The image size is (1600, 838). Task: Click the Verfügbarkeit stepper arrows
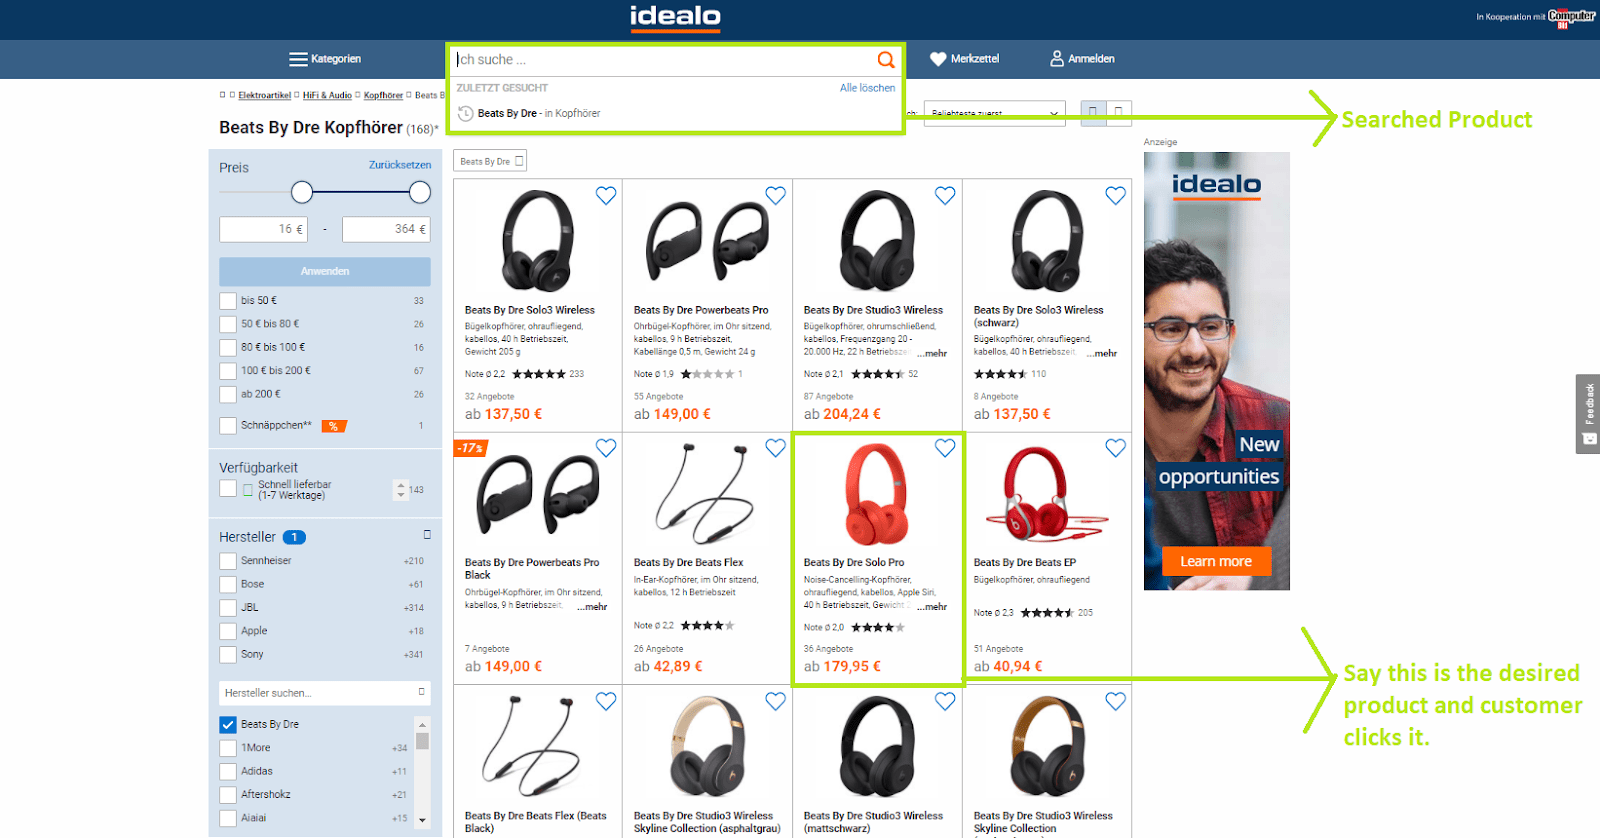point(401,490)
